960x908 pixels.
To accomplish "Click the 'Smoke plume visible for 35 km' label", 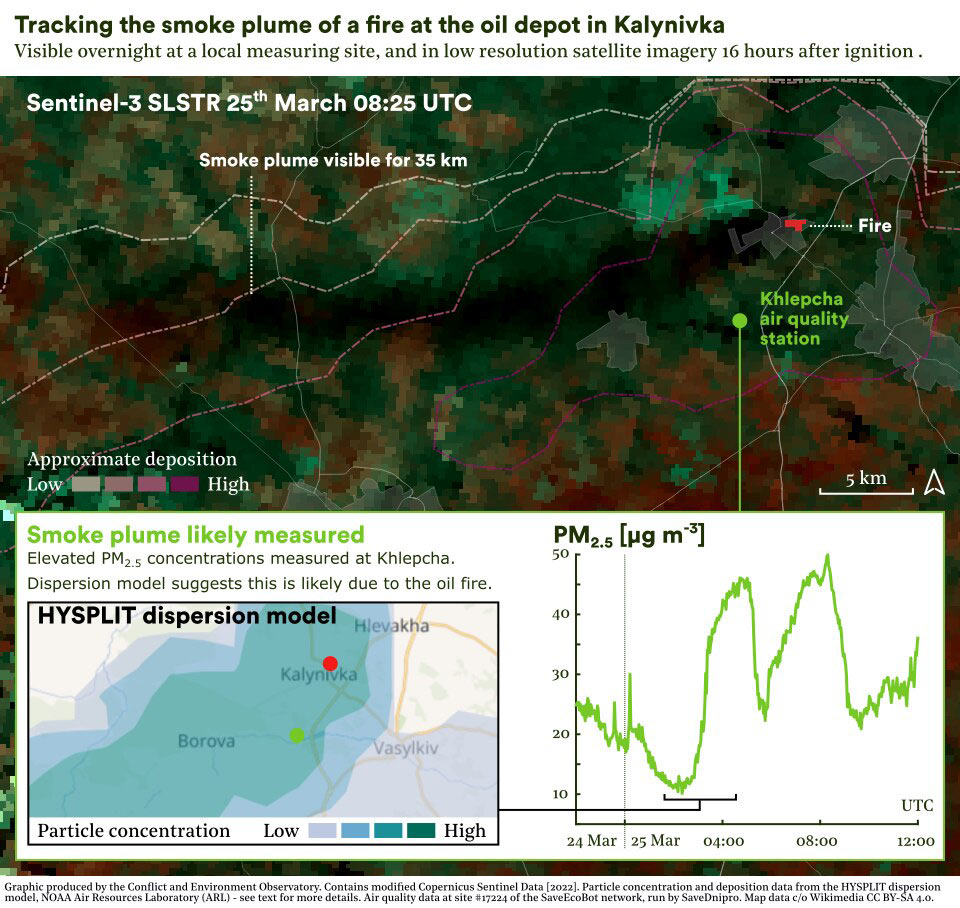I will coord(333,160).
